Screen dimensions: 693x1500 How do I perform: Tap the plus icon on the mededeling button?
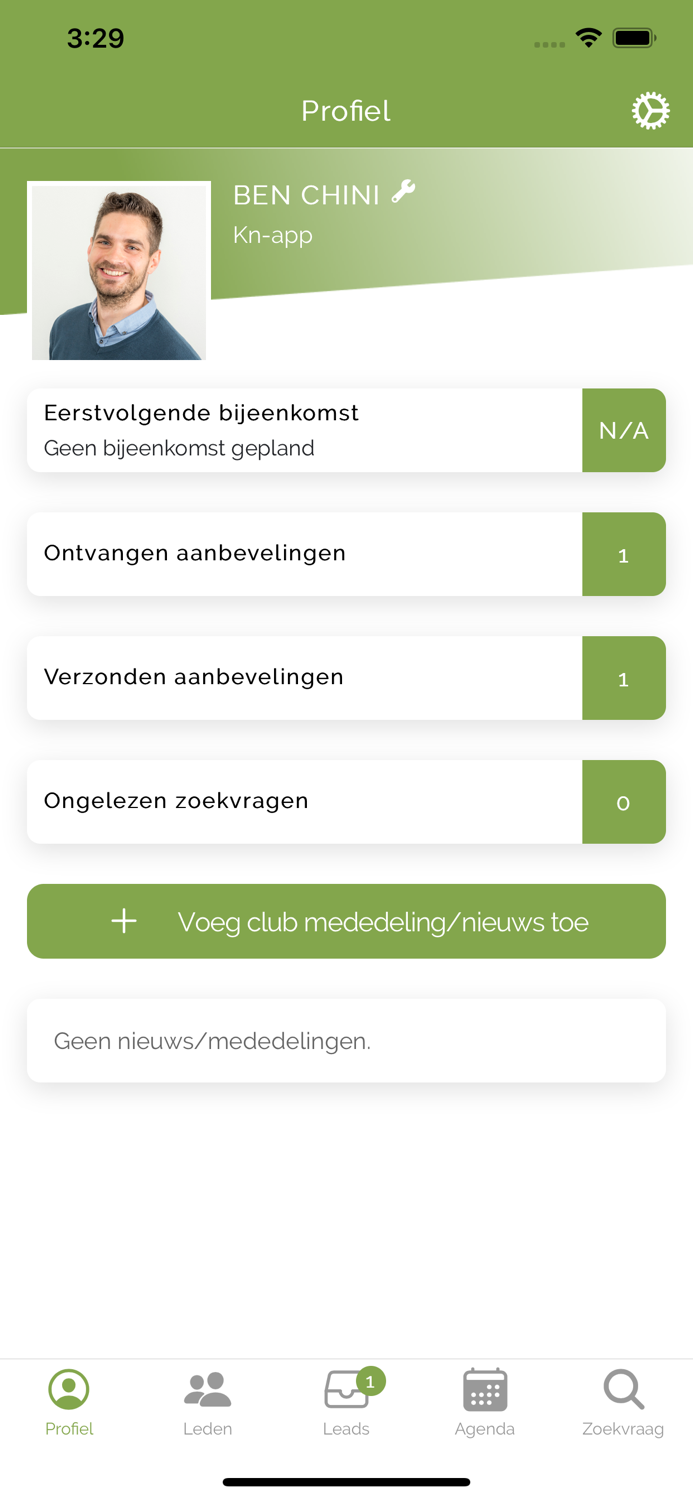click(x=123, y=921)
